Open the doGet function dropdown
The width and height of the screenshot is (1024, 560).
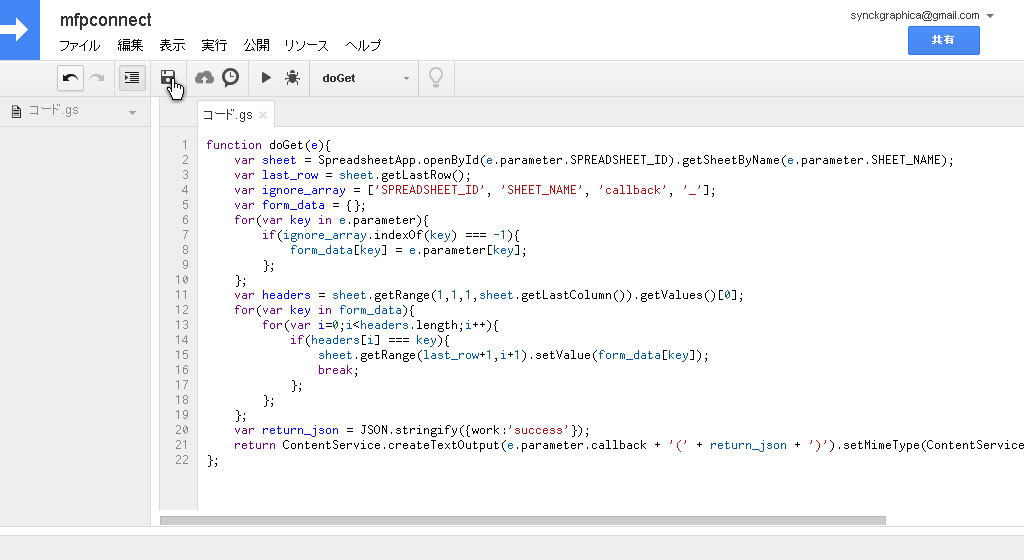click(x=365, y=78)
